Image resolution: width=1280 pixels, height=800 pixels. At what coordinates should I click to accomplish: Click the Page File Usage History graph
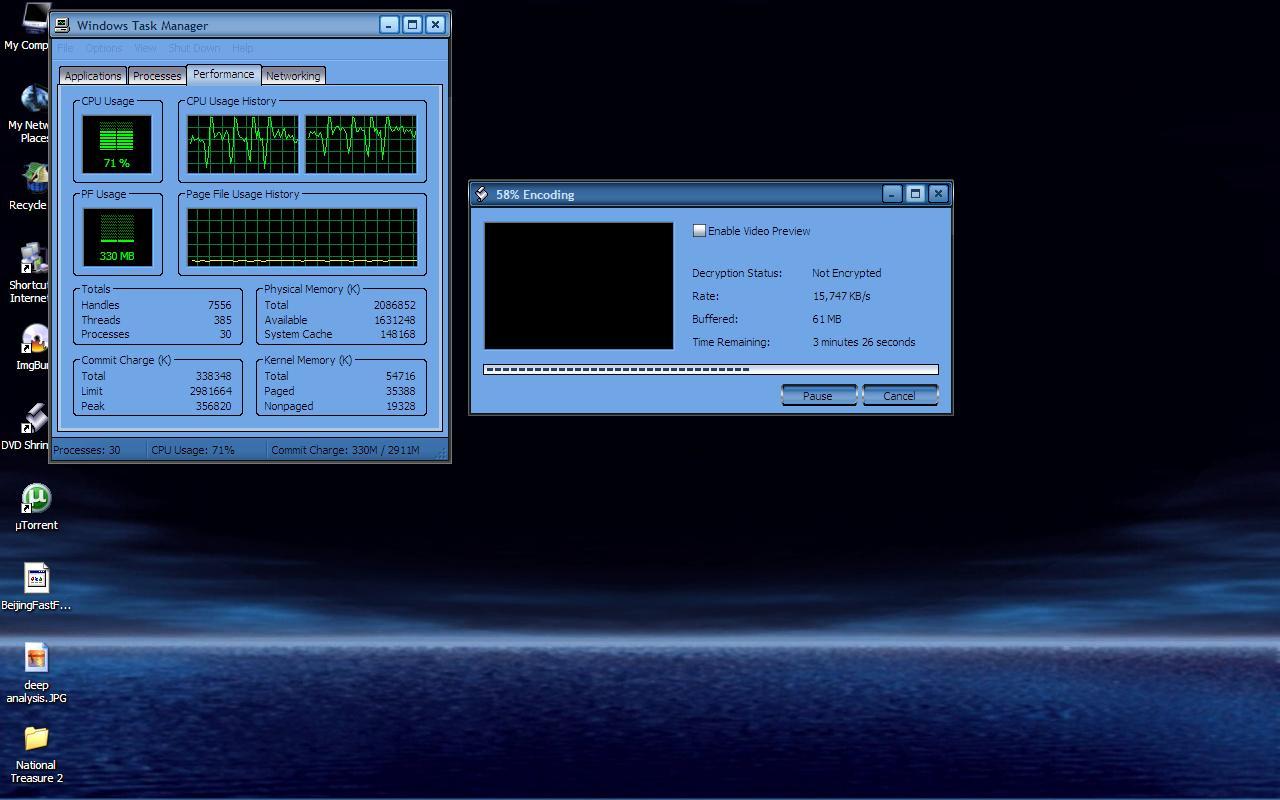click(302, 237)
